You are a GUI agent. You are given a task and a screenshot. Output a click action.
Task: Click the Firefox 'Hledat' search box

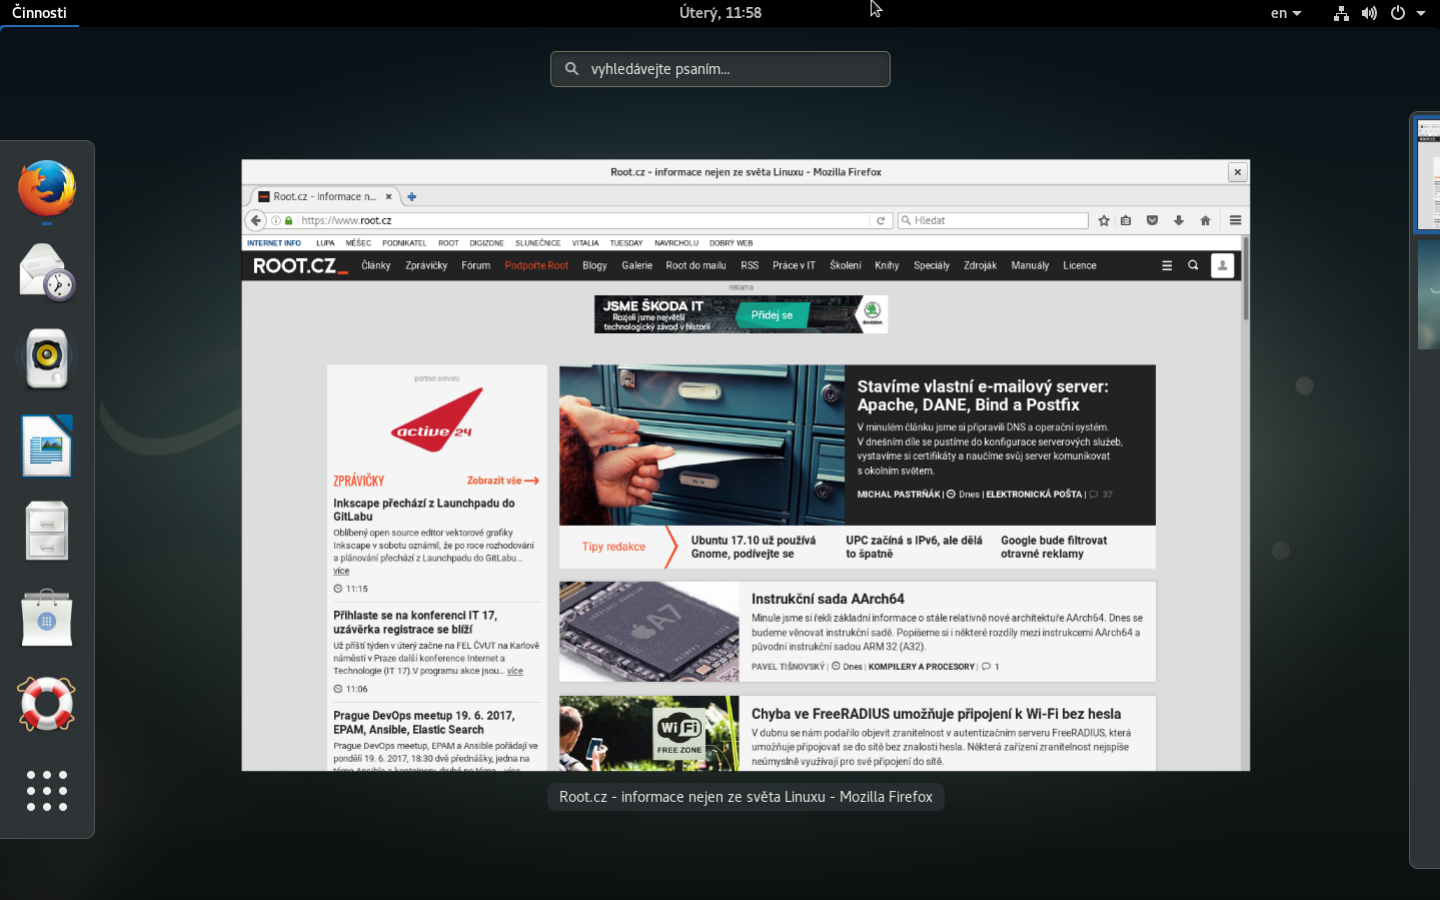point(992,220)
